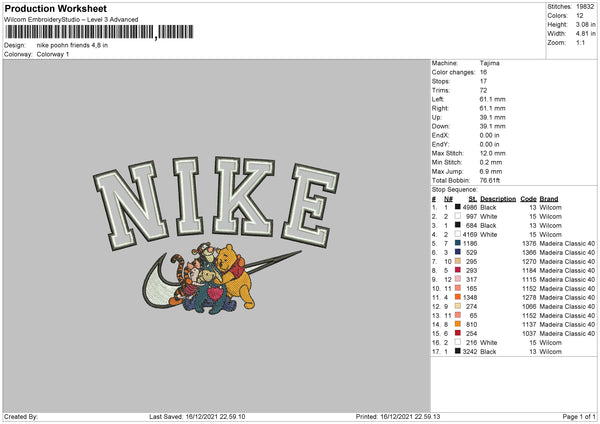Click the Production Worksheet title
The image size is (600, 424).
pos(55,8)
